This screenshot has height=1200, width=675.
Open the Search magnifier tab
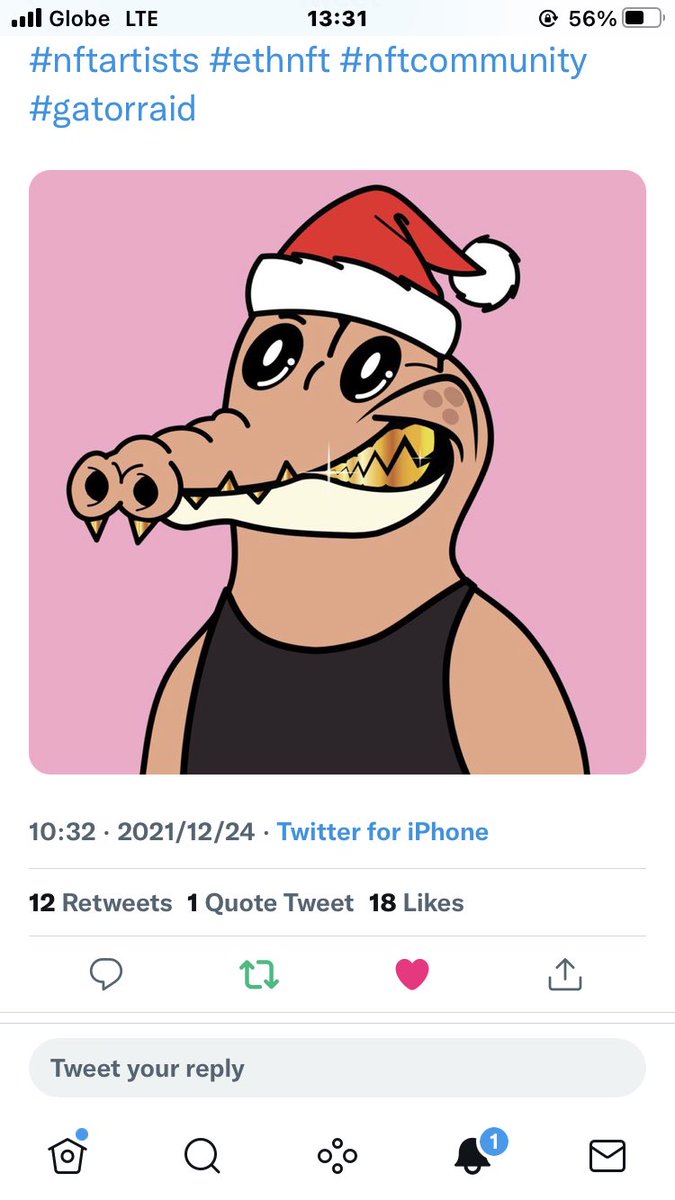(202, 1156)
